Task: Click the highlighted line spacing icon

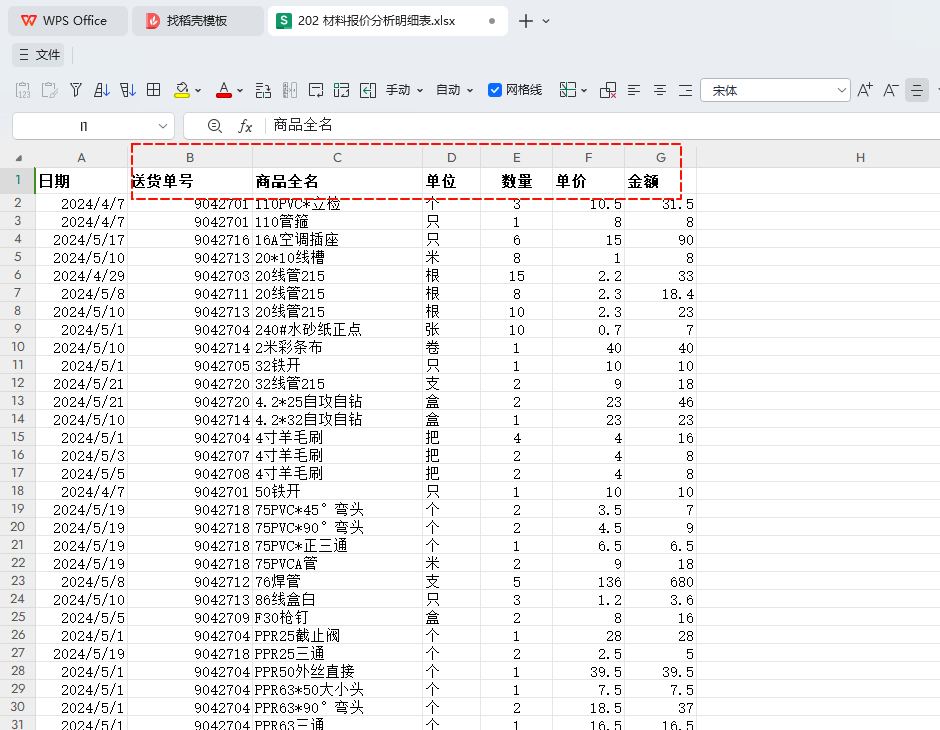Action: [917, 91]
